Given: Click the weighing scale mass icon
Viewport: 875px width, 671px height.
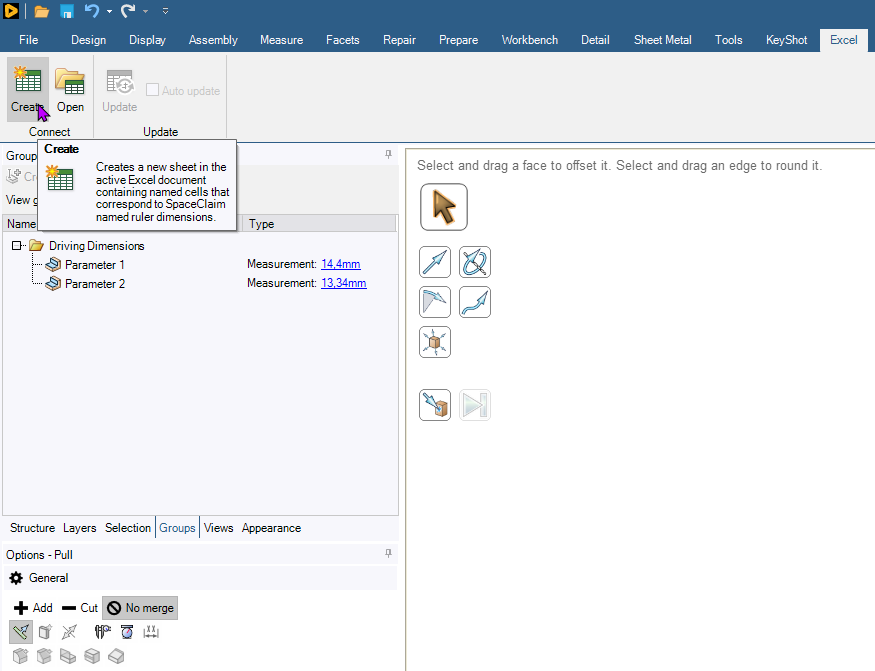Looking at the screenshot, I should point(127,632).
